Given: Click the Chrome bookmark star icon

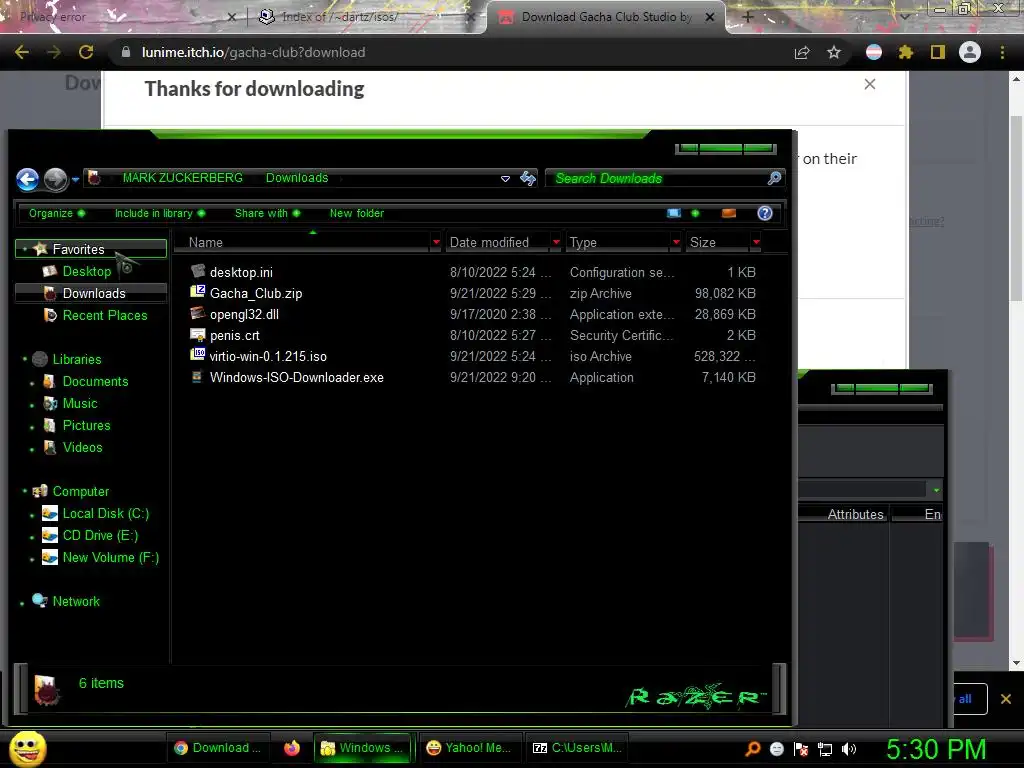Looking at the screenshot, I should point(834,52).
